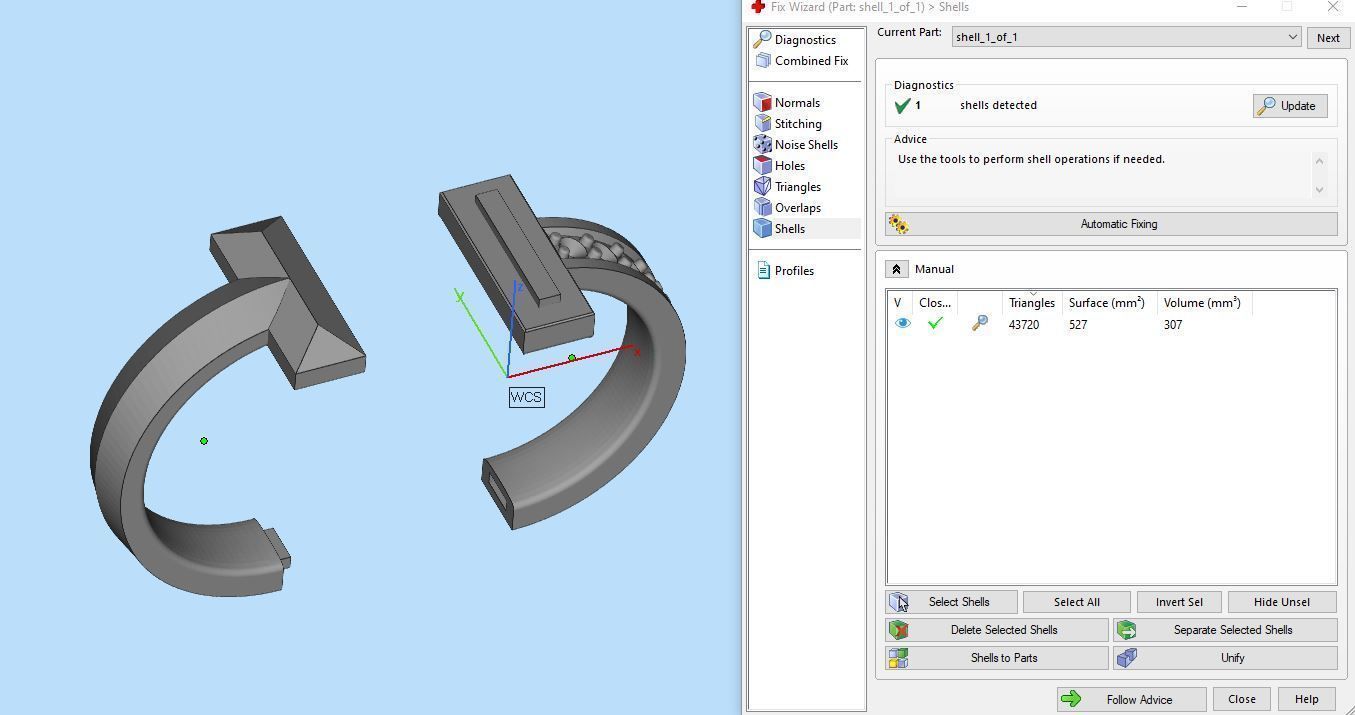
Task: Toggle shell visibility eye icon
Action: pos(902,324)
